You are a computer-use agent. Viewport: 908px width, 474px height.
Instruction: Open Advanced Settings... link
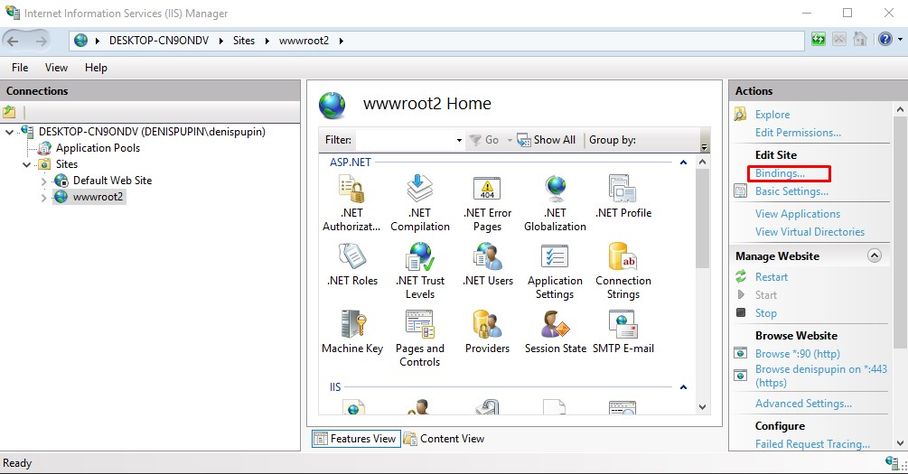coord(803,403)
